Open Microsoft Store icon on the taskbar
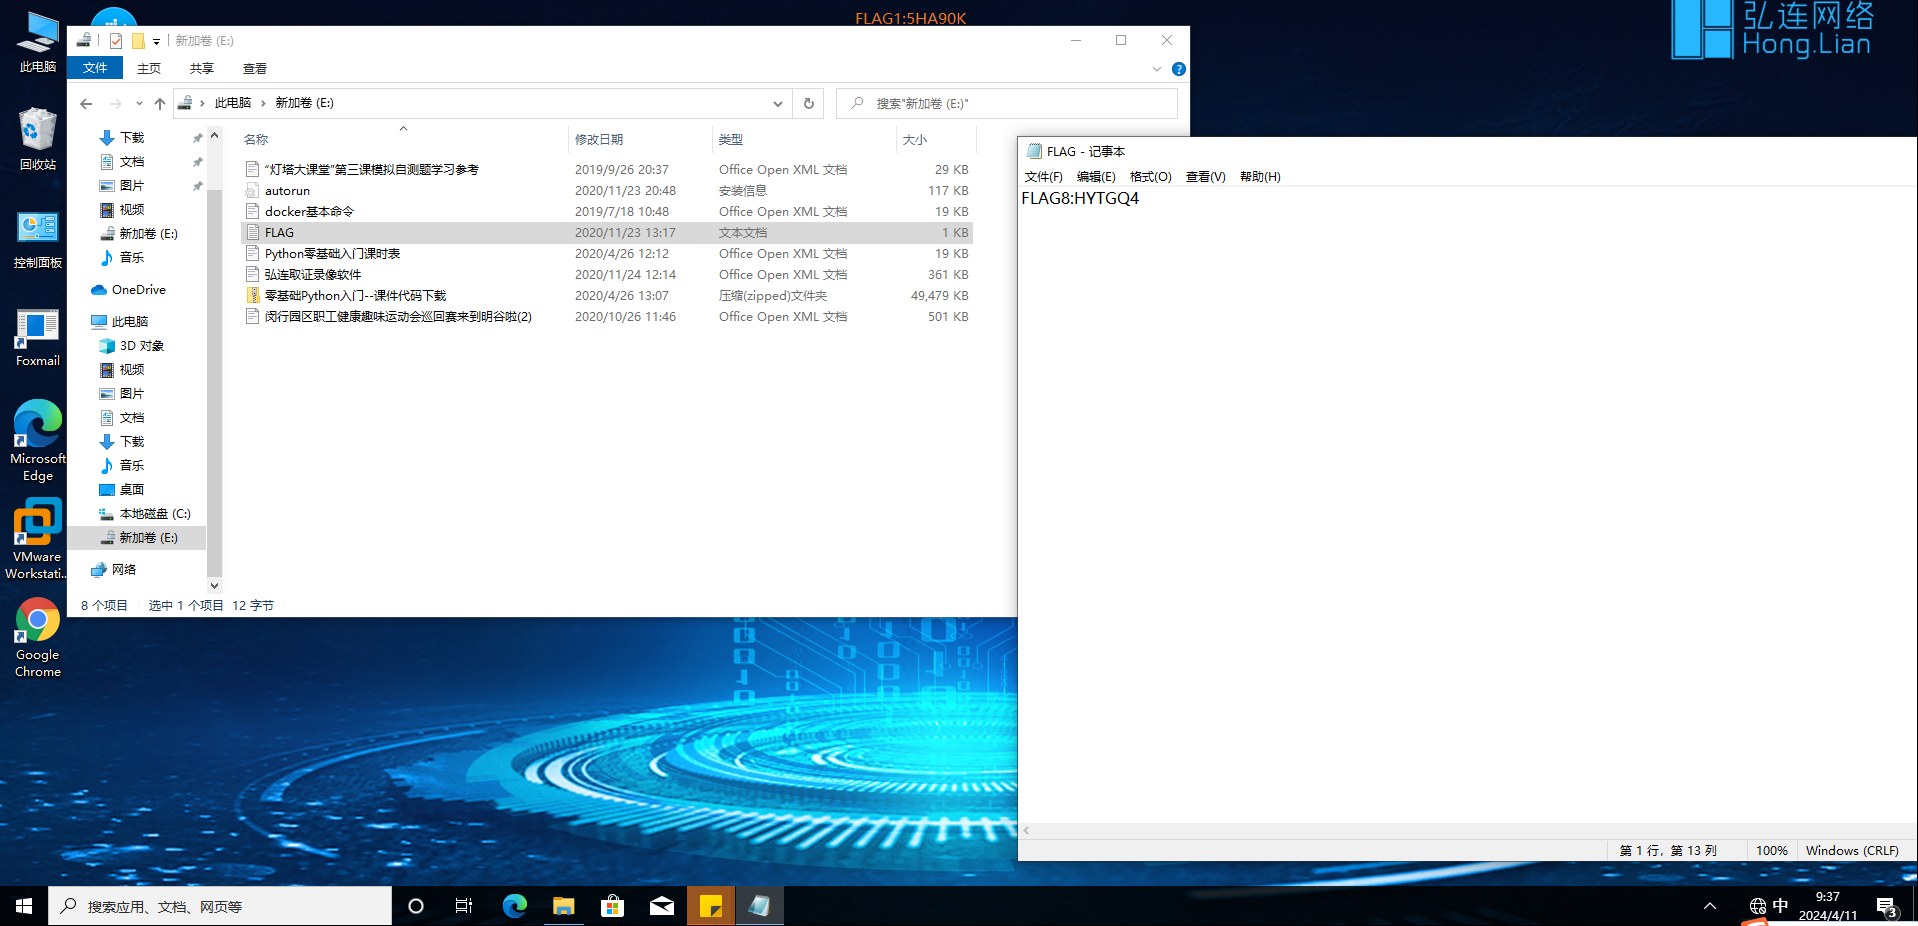Screen dimensions: 1918x926 click(x=612, y=906)
